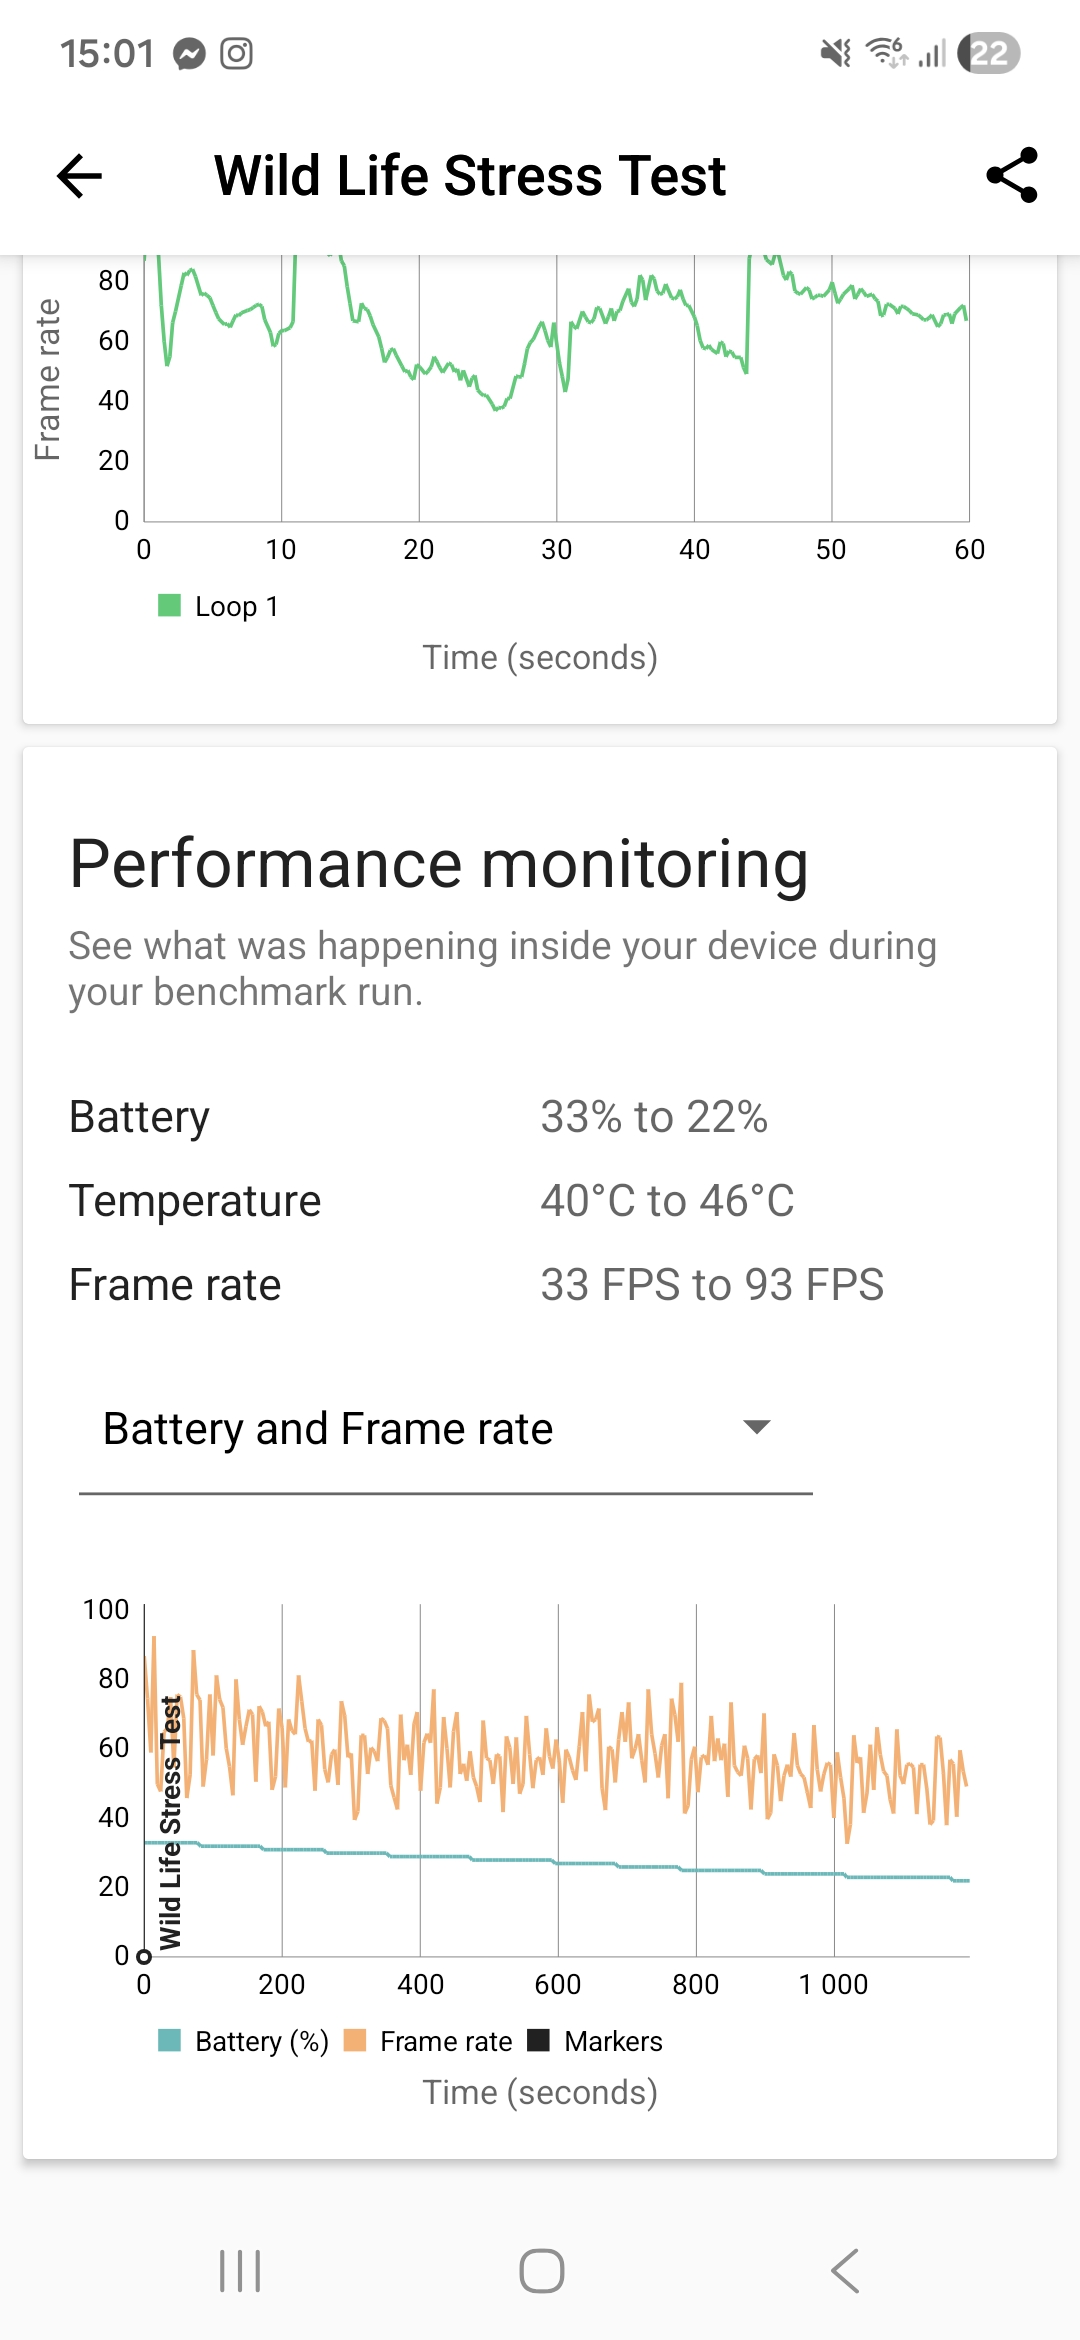Tap the Performance monitoring heading
Viewport: 1080px width, 2340px height.
pyautogui.click(x=439, y=864)
